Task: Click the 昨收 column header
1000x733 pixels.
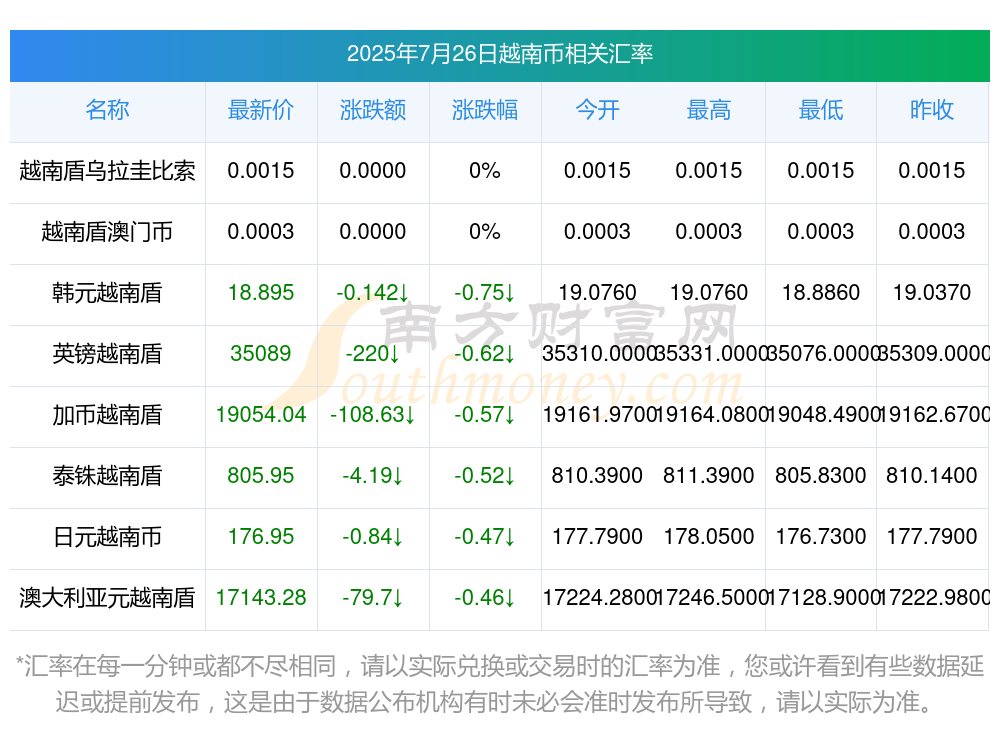Action: pos(932,110)
